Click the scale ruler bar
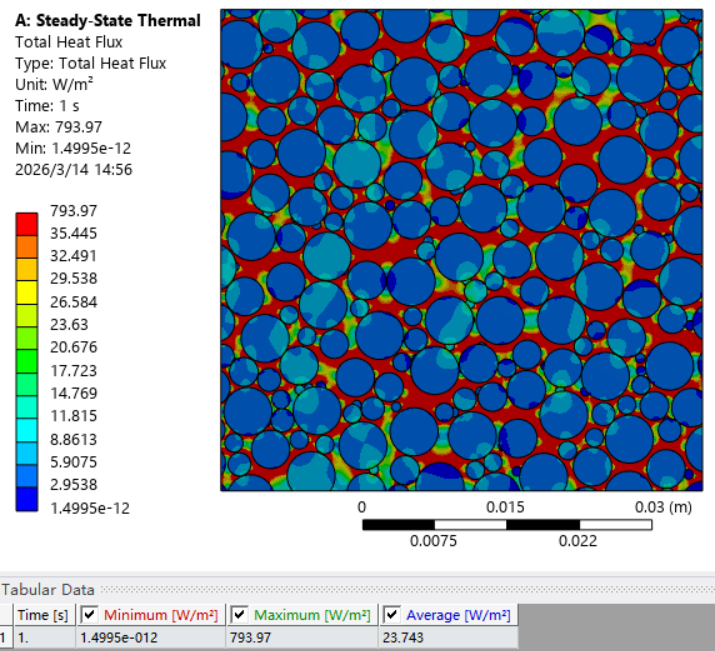 [x=507, y=525]
